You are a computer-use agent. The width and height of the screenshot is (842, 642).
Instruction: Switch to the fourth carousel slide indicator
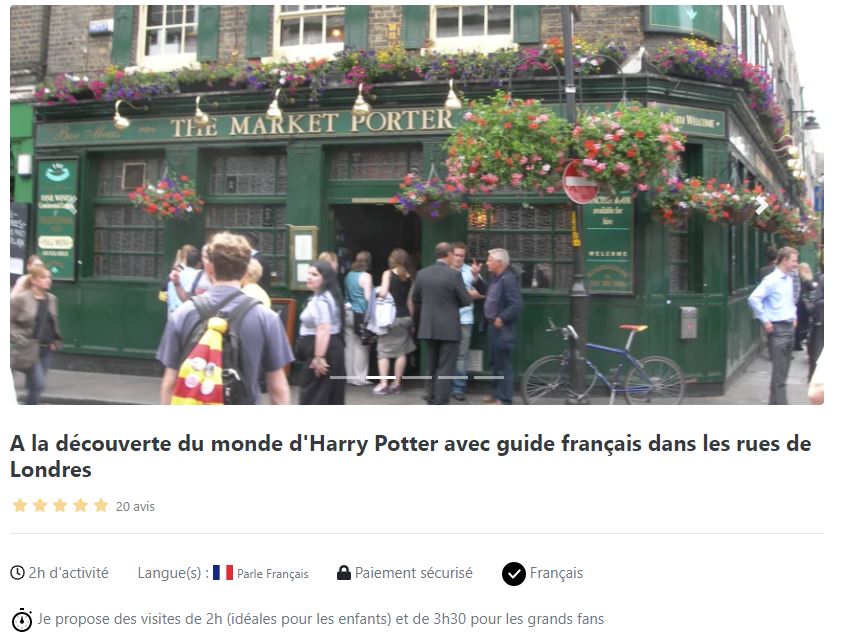pos(453,378)
